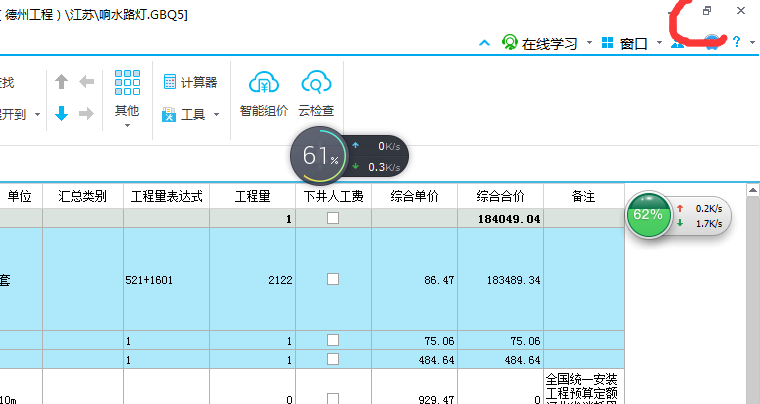760x404 pixels.
Task: Toggle 下井人工费 checkbox in the 929.47 row
Action: click(333, 399)
